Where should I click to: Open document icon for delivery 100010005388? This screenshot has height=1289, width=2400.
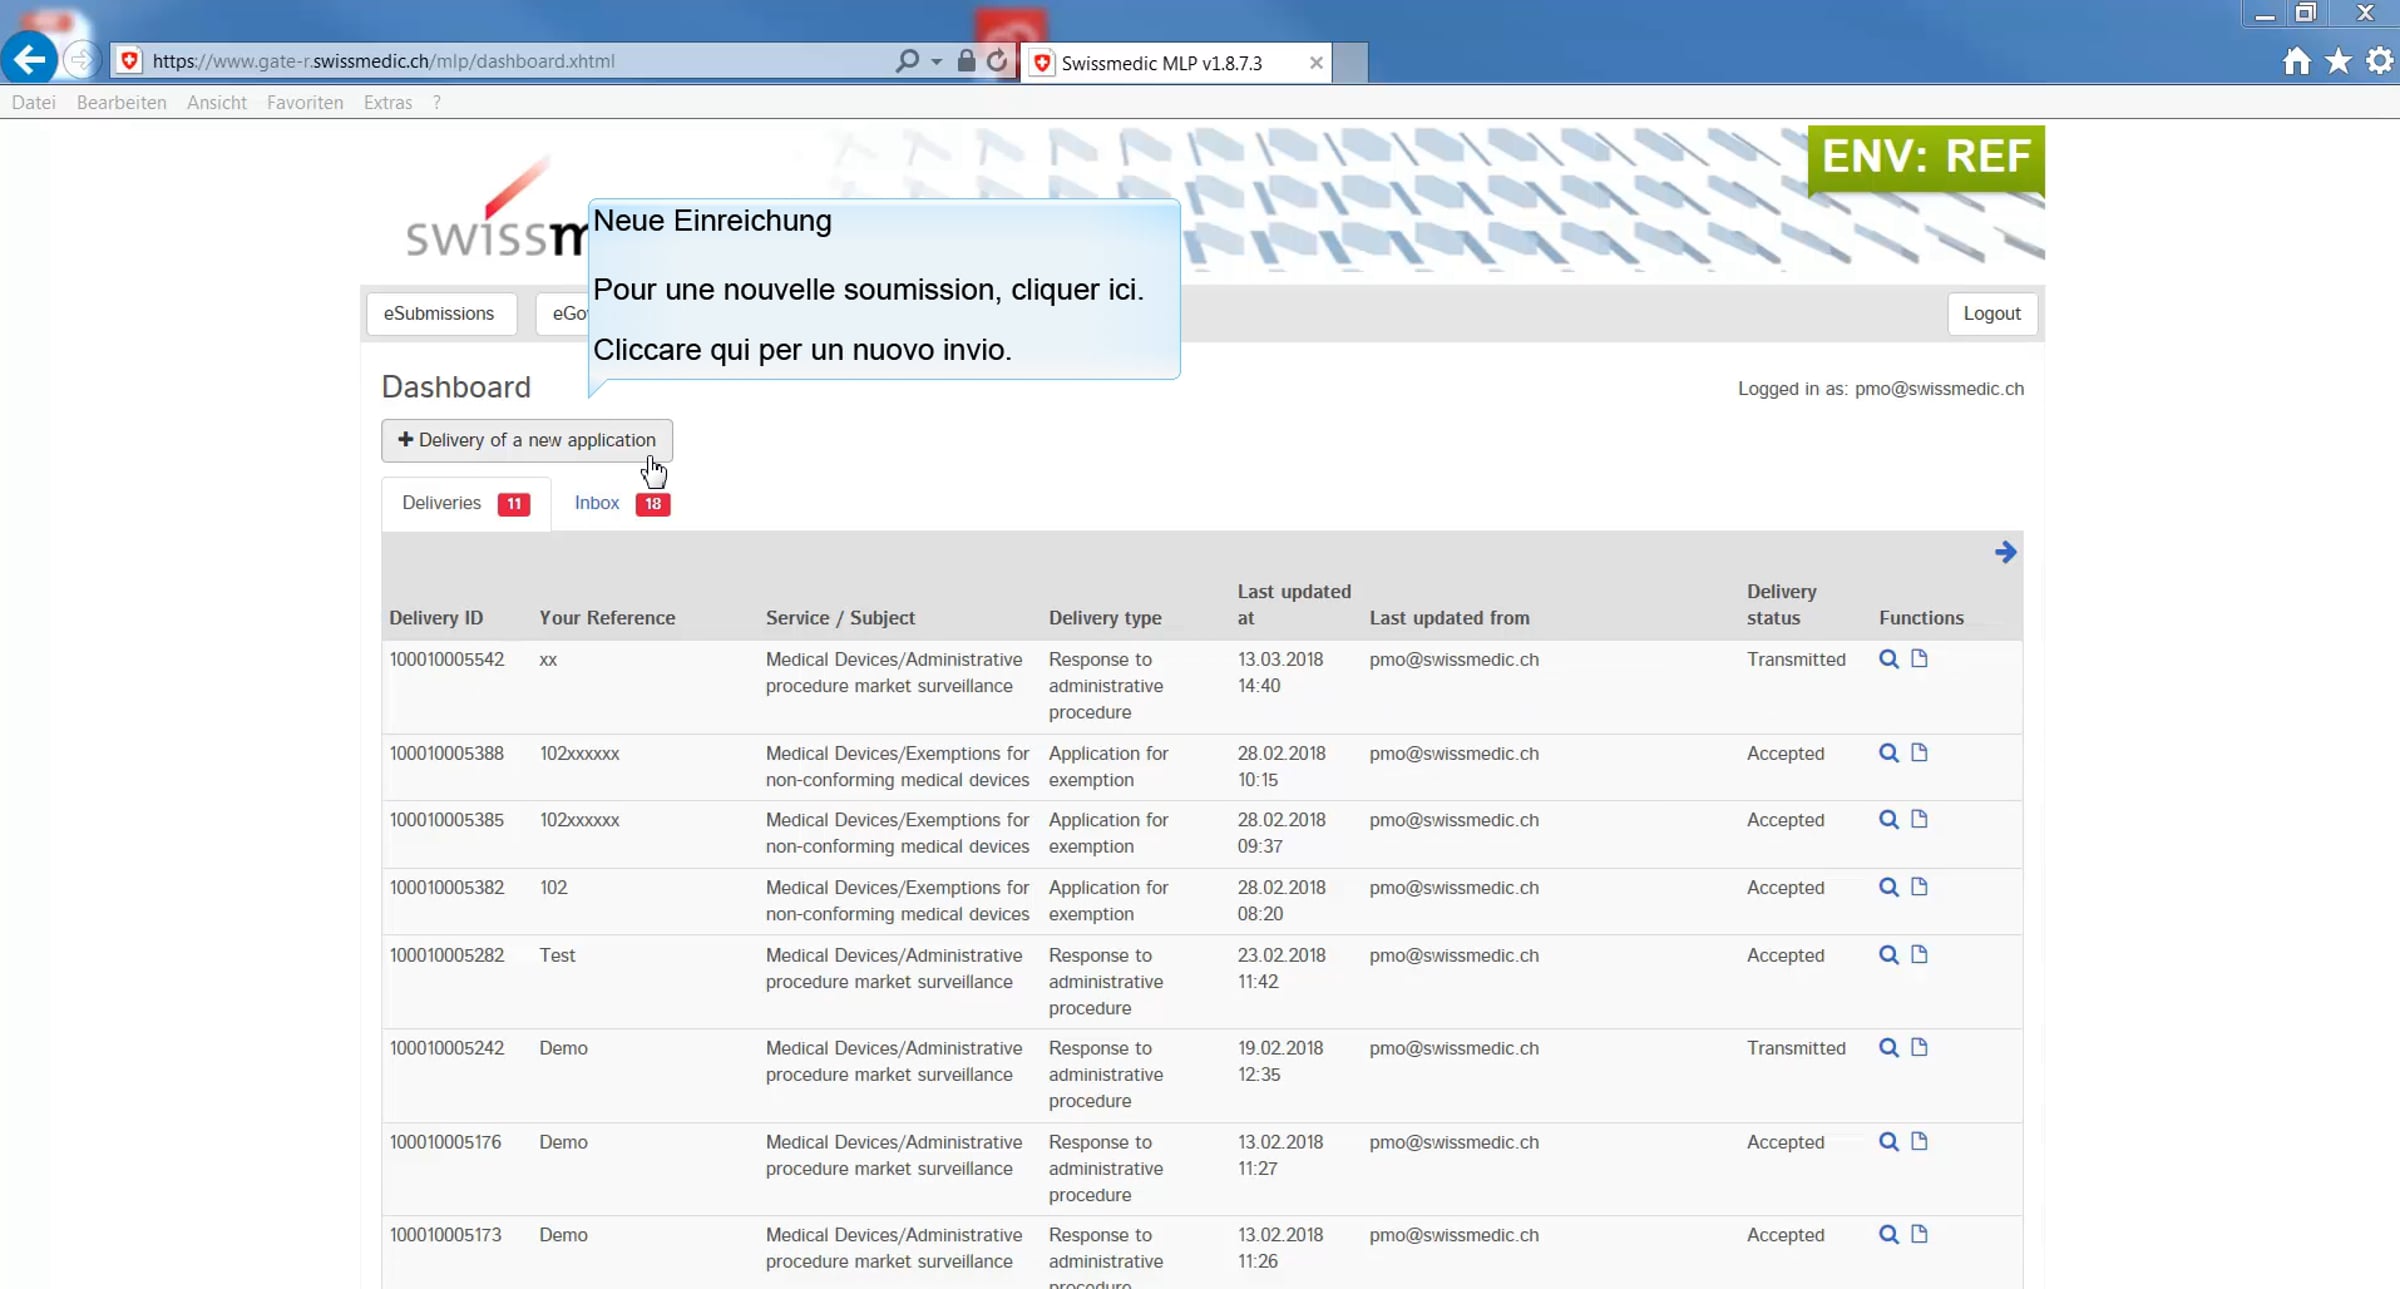(1919, 752)
